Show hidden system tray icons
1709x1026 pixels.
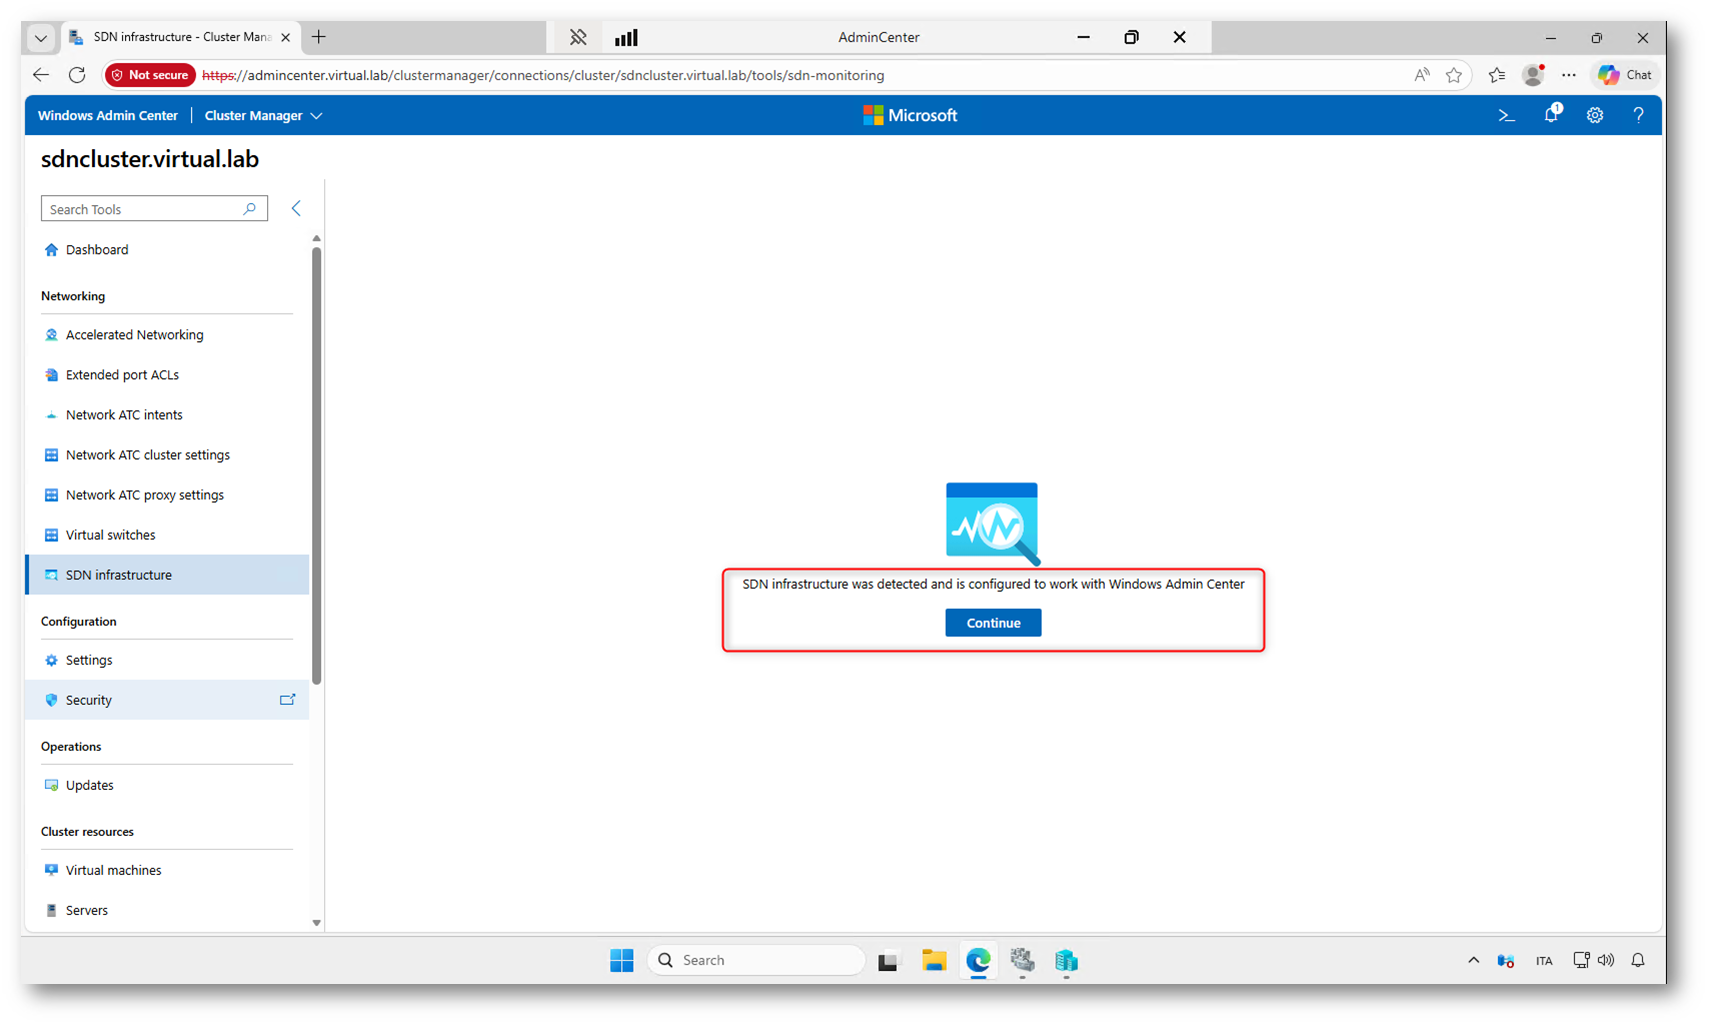(1473, 960)
